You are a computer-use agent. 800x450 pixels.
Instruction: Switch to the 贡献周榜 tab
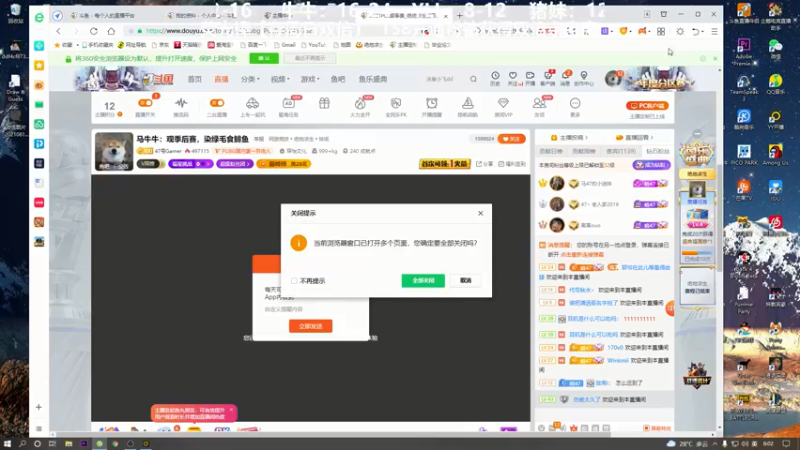pyautogui.click(x=584, y=152)
